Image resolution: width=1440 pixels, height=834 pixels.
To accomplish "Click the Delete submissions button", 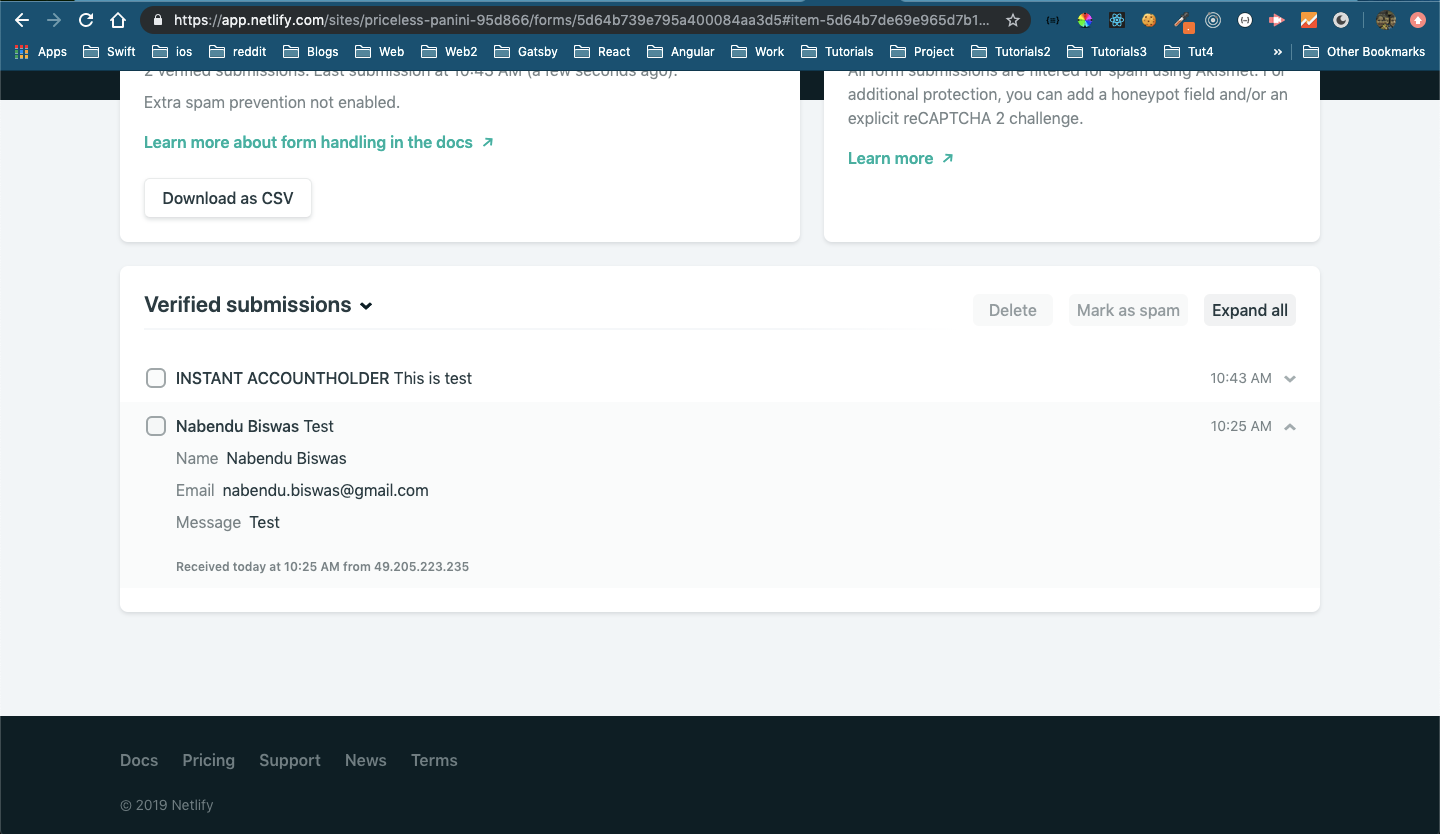I will [1013, 310].
